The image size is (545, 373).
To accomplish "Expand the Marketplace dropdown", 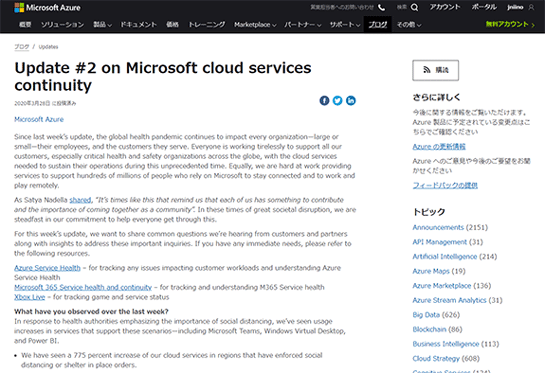I will click(x=255, y=25).
